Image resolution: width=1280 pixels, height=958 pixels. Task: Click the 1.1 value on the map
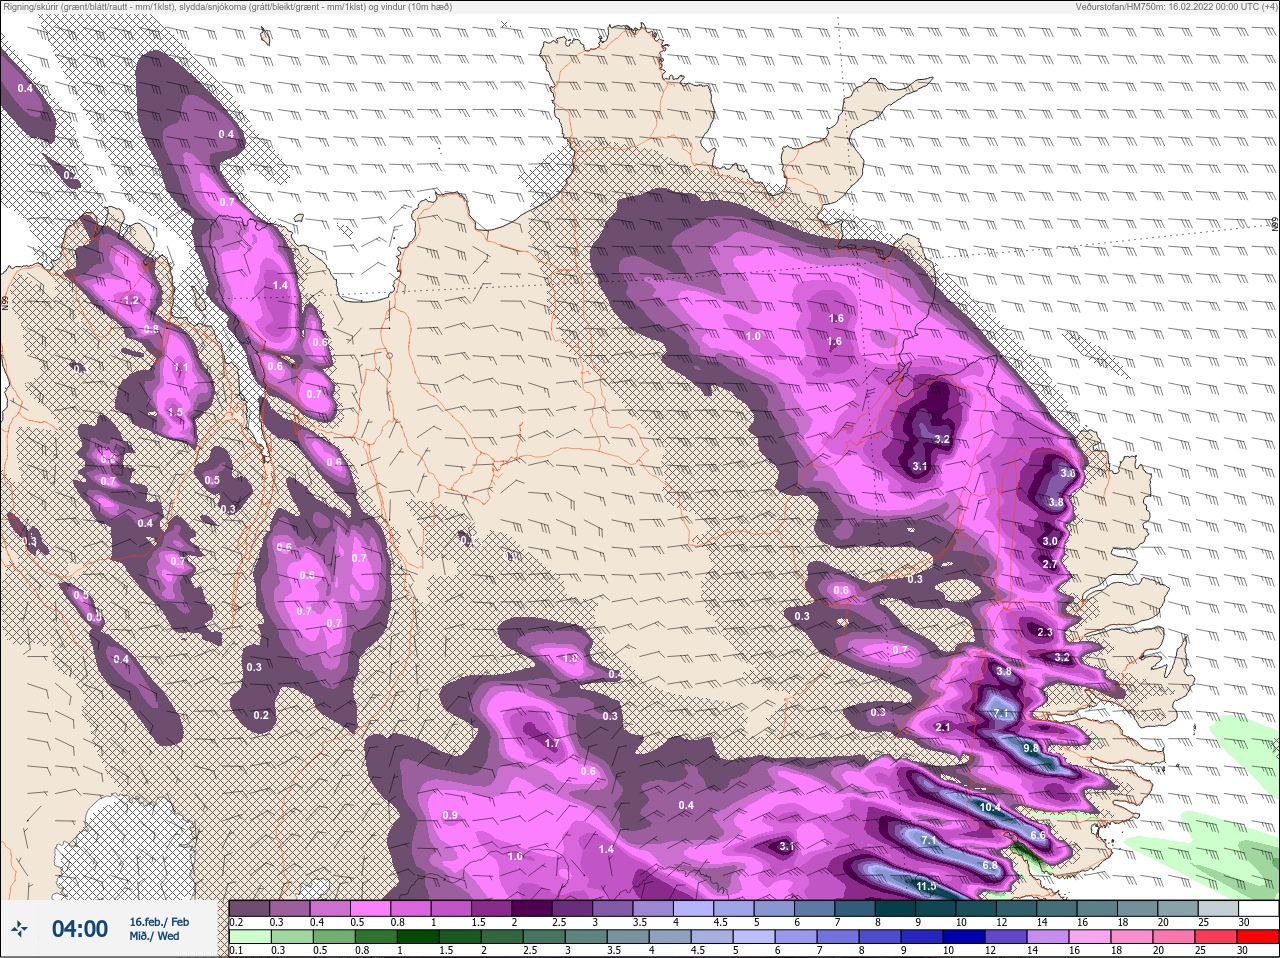[x=181, y=367]
